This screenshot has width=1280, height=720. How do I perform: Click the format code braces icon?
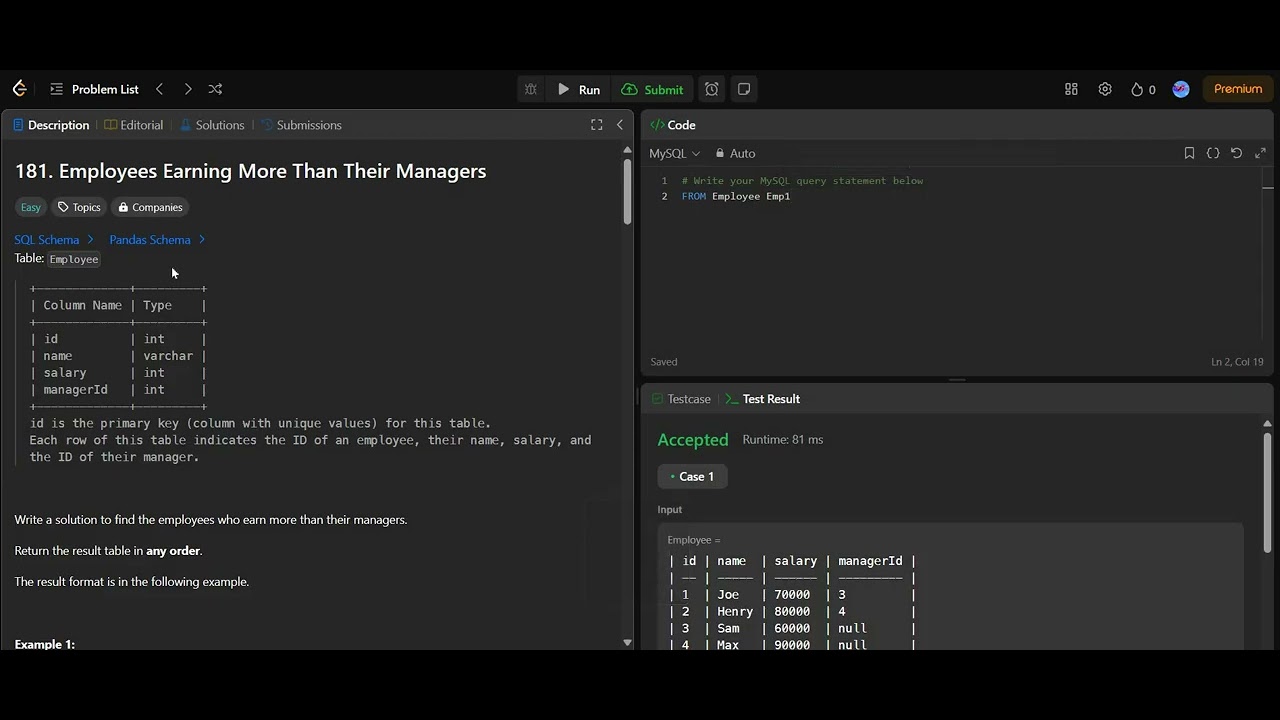(x=1213, y=153)
